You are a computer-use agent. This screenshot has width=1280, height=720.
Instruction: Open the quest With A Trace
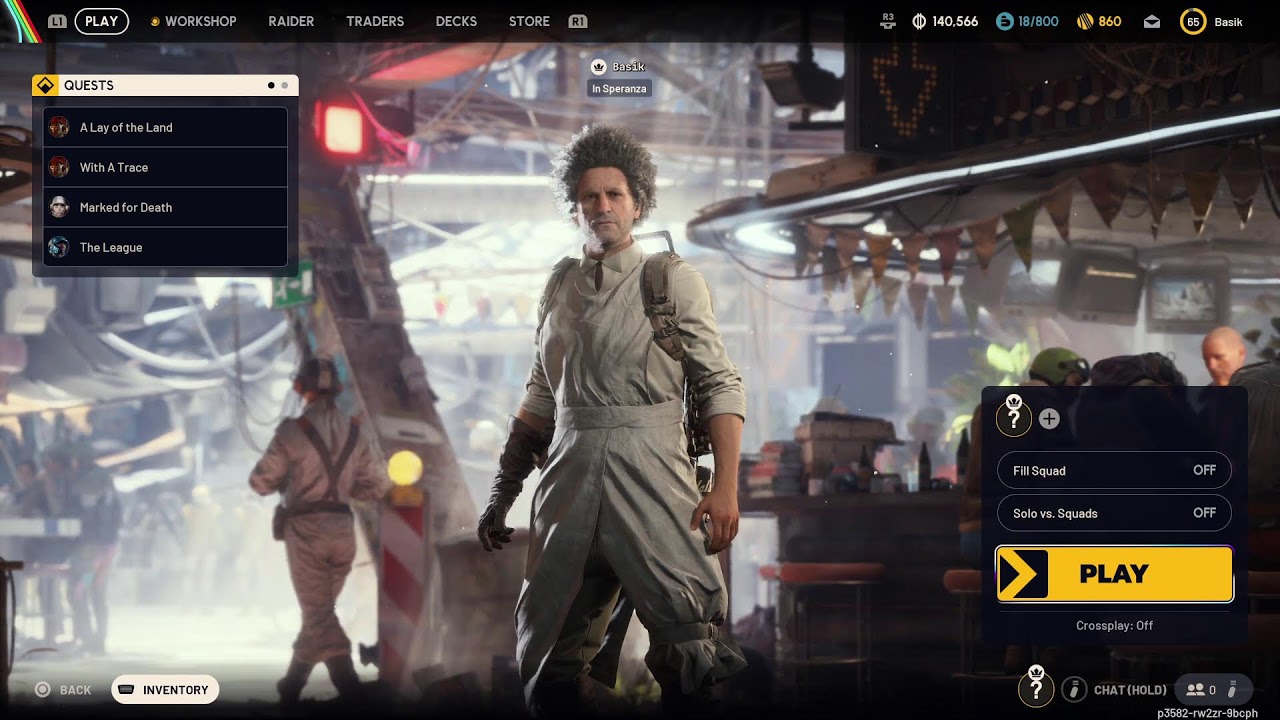point(166,167)
